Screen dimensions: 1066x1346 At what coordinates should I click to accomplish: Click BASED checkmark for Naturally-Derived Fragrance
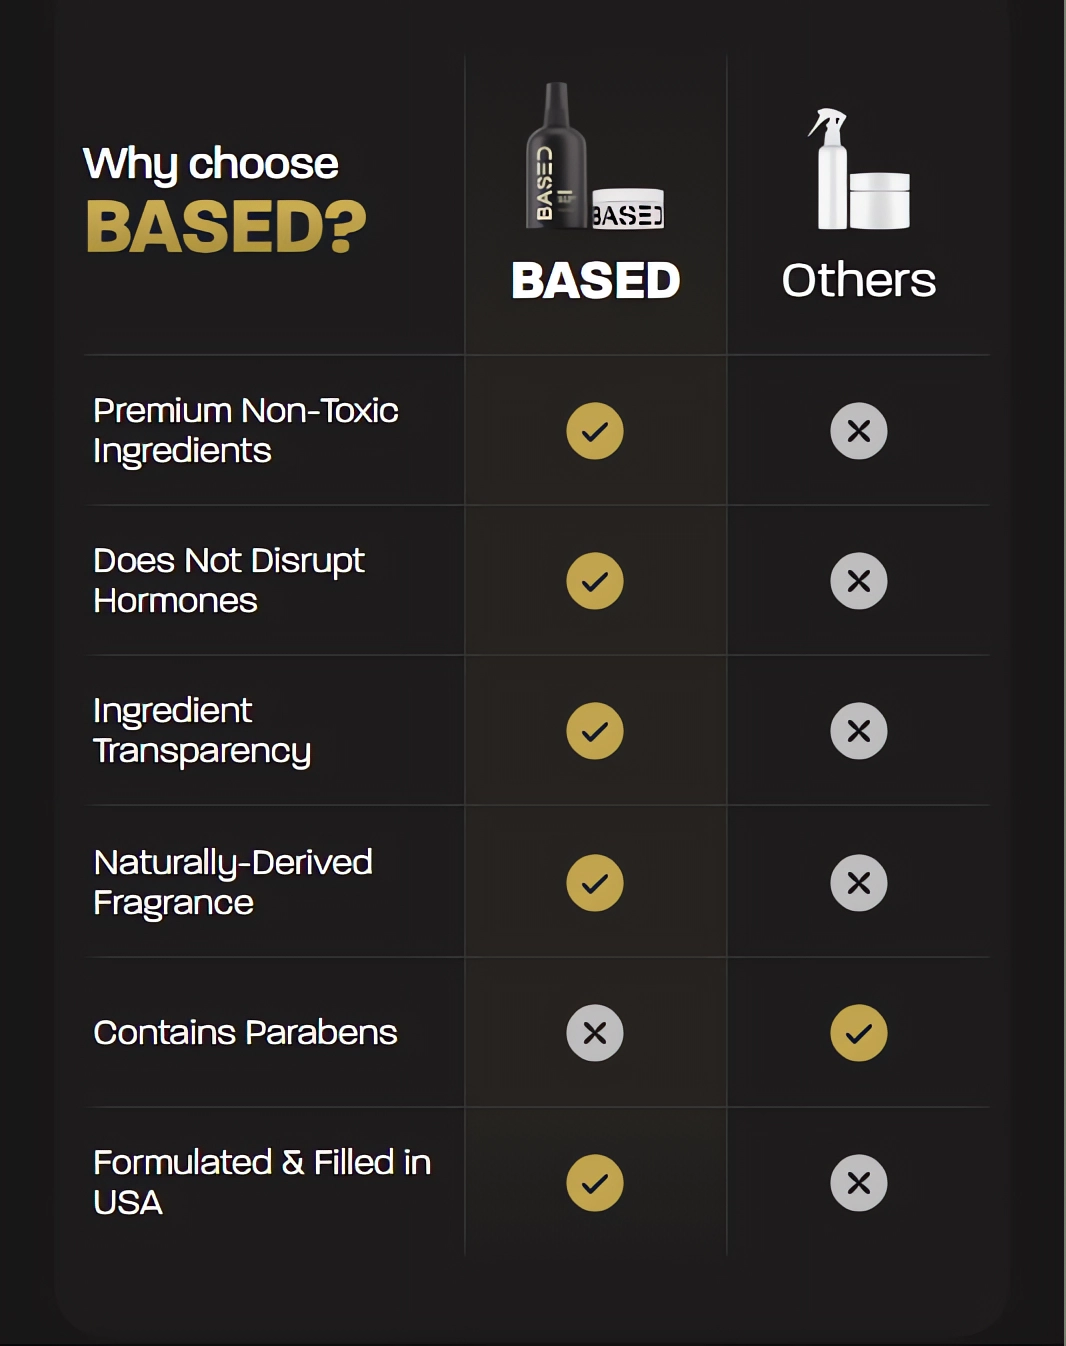pyautogui.click(x=595, y=883)
